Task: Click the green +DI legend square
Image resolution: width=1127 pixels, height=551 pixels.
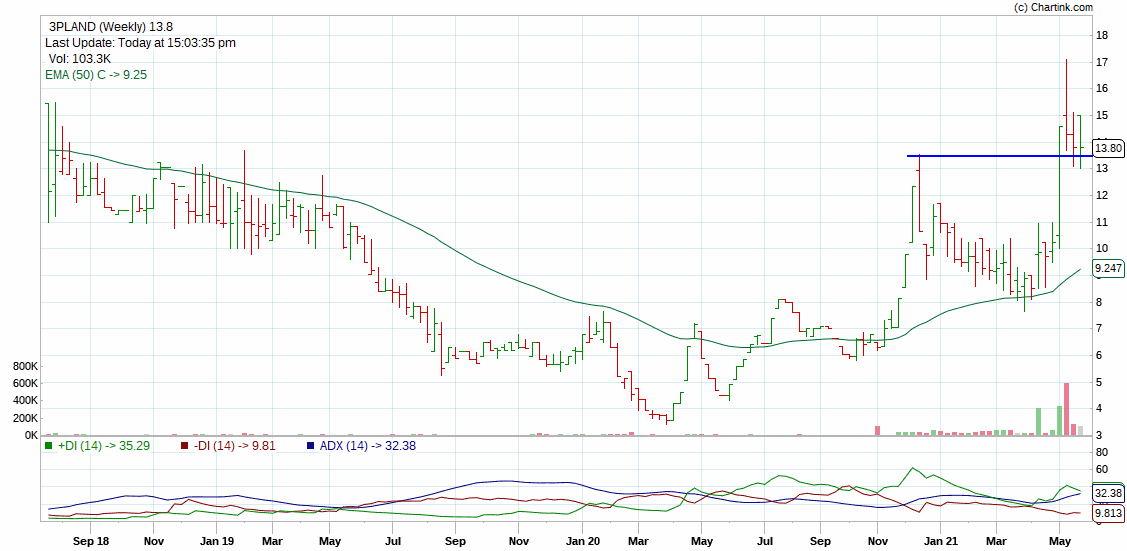Action: click(48, 445)
